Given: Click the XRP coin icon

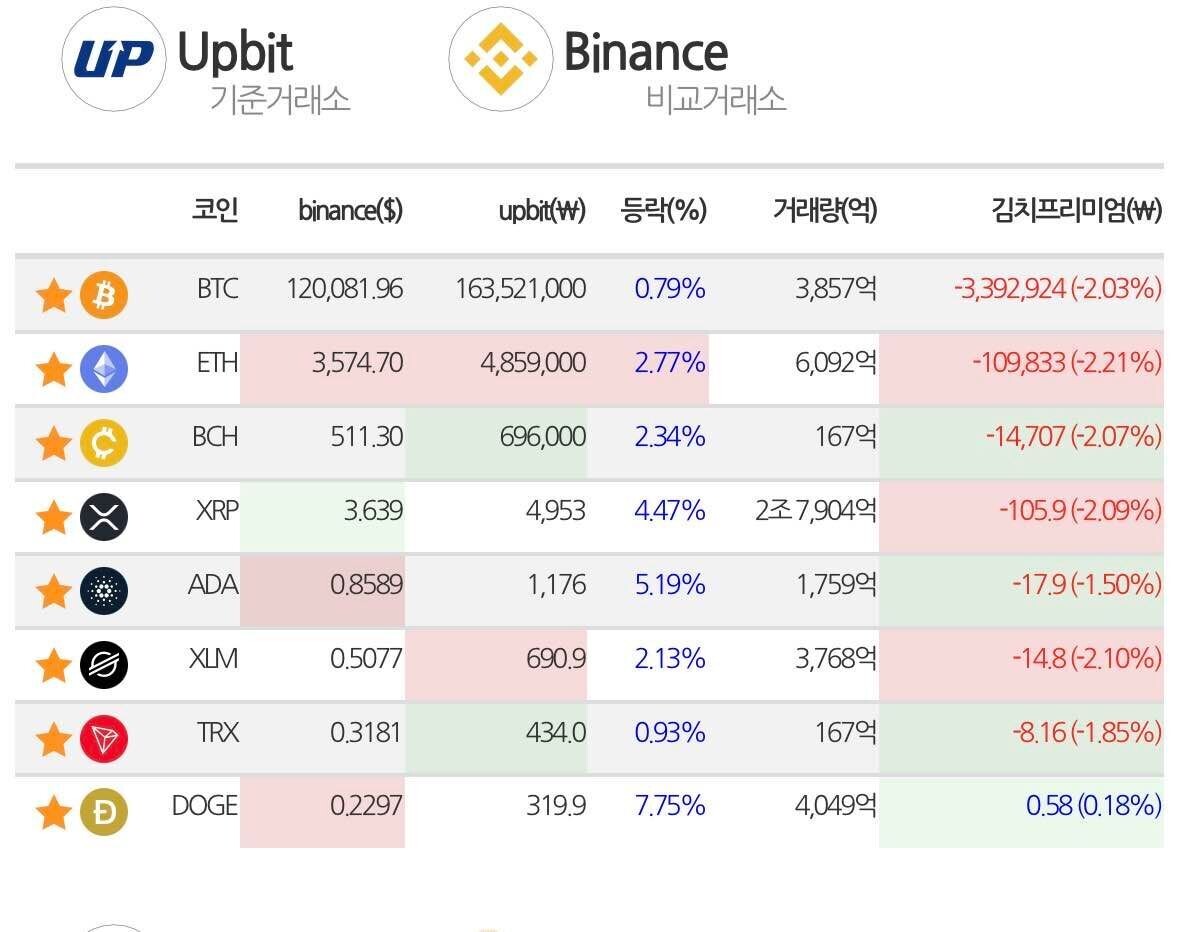Looking at the screenshot, I should pyautogui.click(x=104, y=517).
